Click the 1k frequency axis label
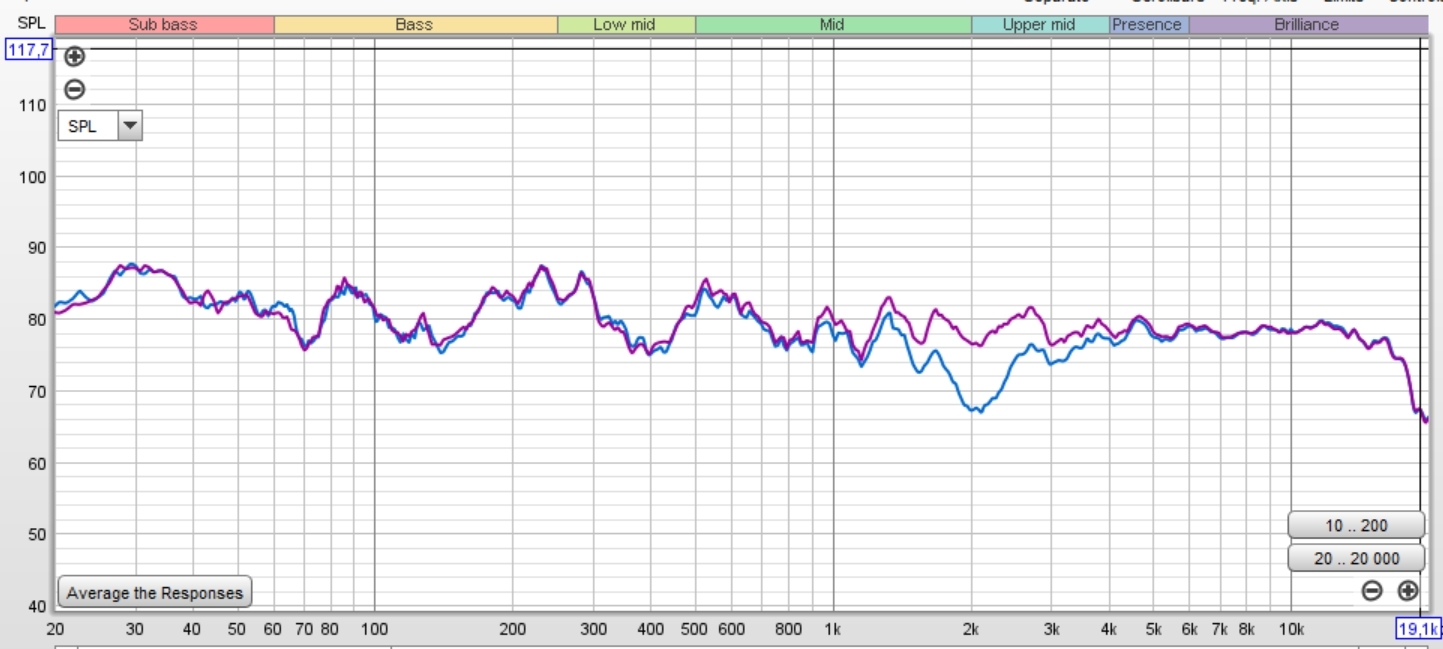The image size is (1443, 649). 832,629
